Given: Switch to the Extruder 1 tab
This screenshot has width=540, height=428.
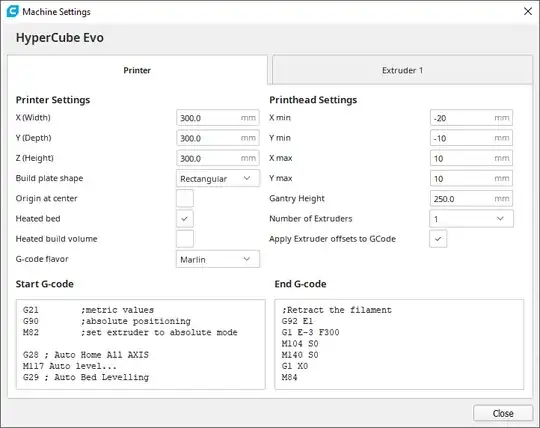Looking at the screenshot, I should pos(402,70).
